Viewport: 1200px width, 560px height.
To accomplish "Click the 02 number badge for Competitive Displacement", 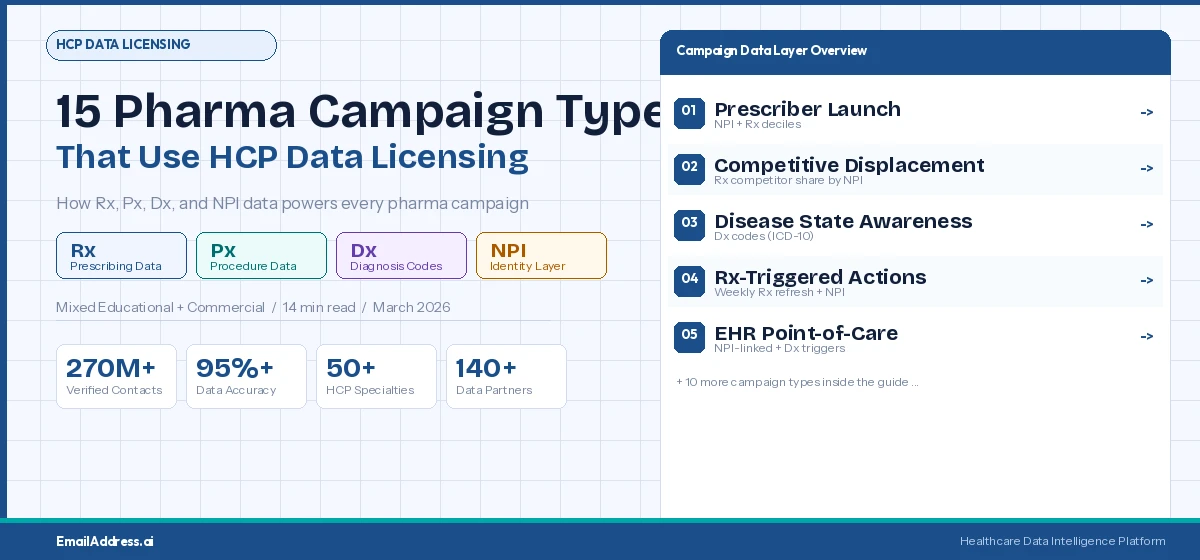I will [690, 169].
